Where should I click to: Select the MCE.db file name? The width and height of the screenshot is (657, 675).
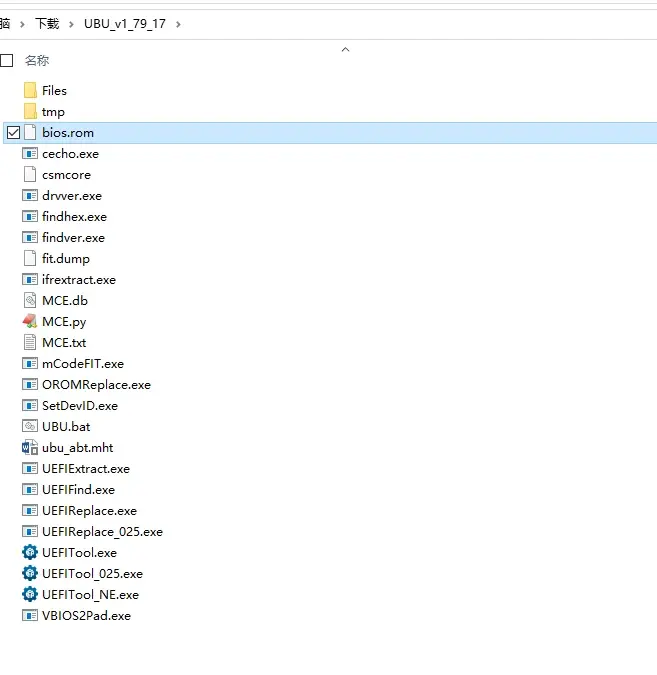pos(65,300)
